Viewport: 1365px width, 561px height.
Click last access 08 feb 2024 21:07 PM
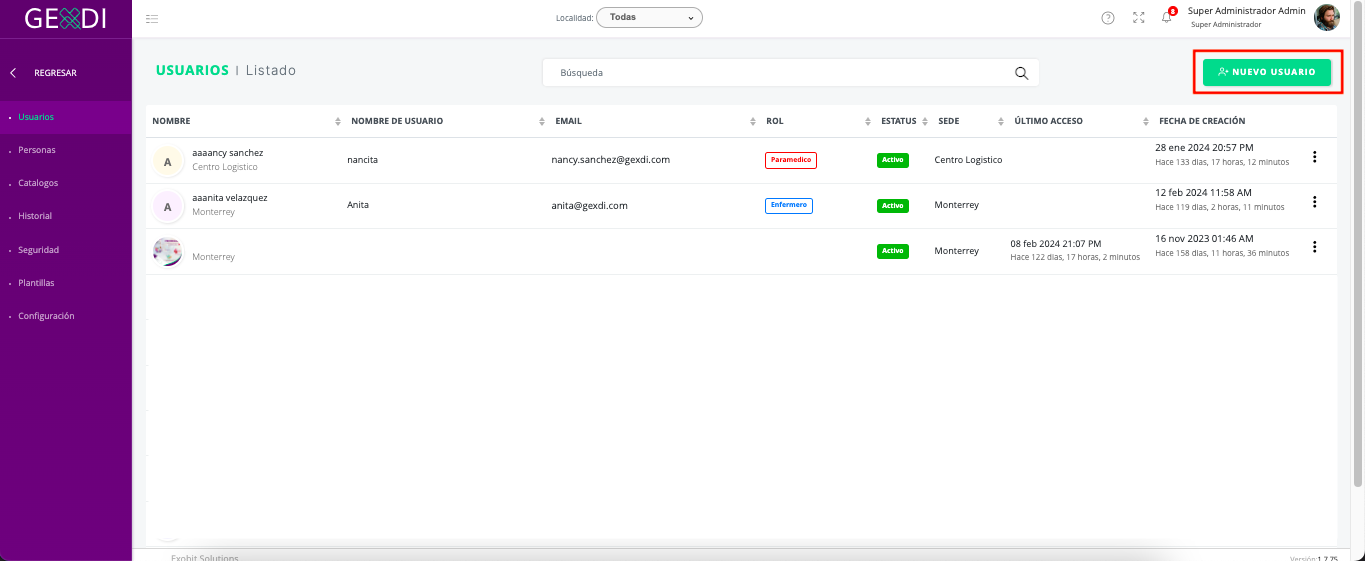point(1056,244)
